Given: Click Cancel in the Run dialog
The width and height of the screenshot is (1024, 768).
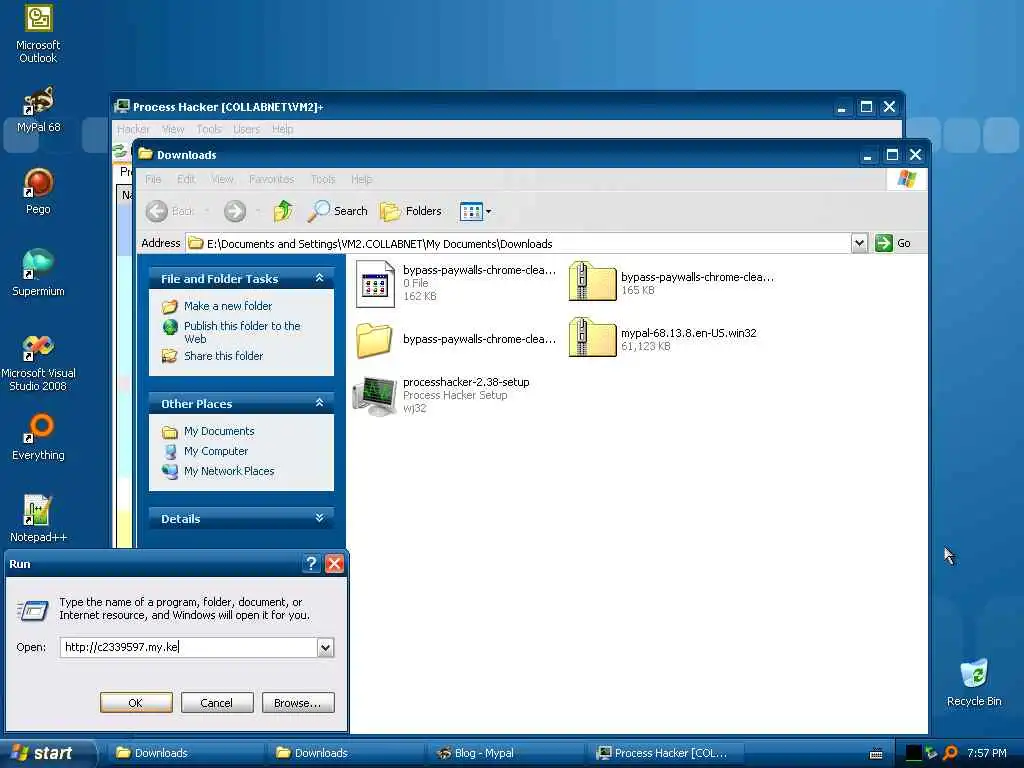Looking at the screenshot, I should (x=217, y=703).
